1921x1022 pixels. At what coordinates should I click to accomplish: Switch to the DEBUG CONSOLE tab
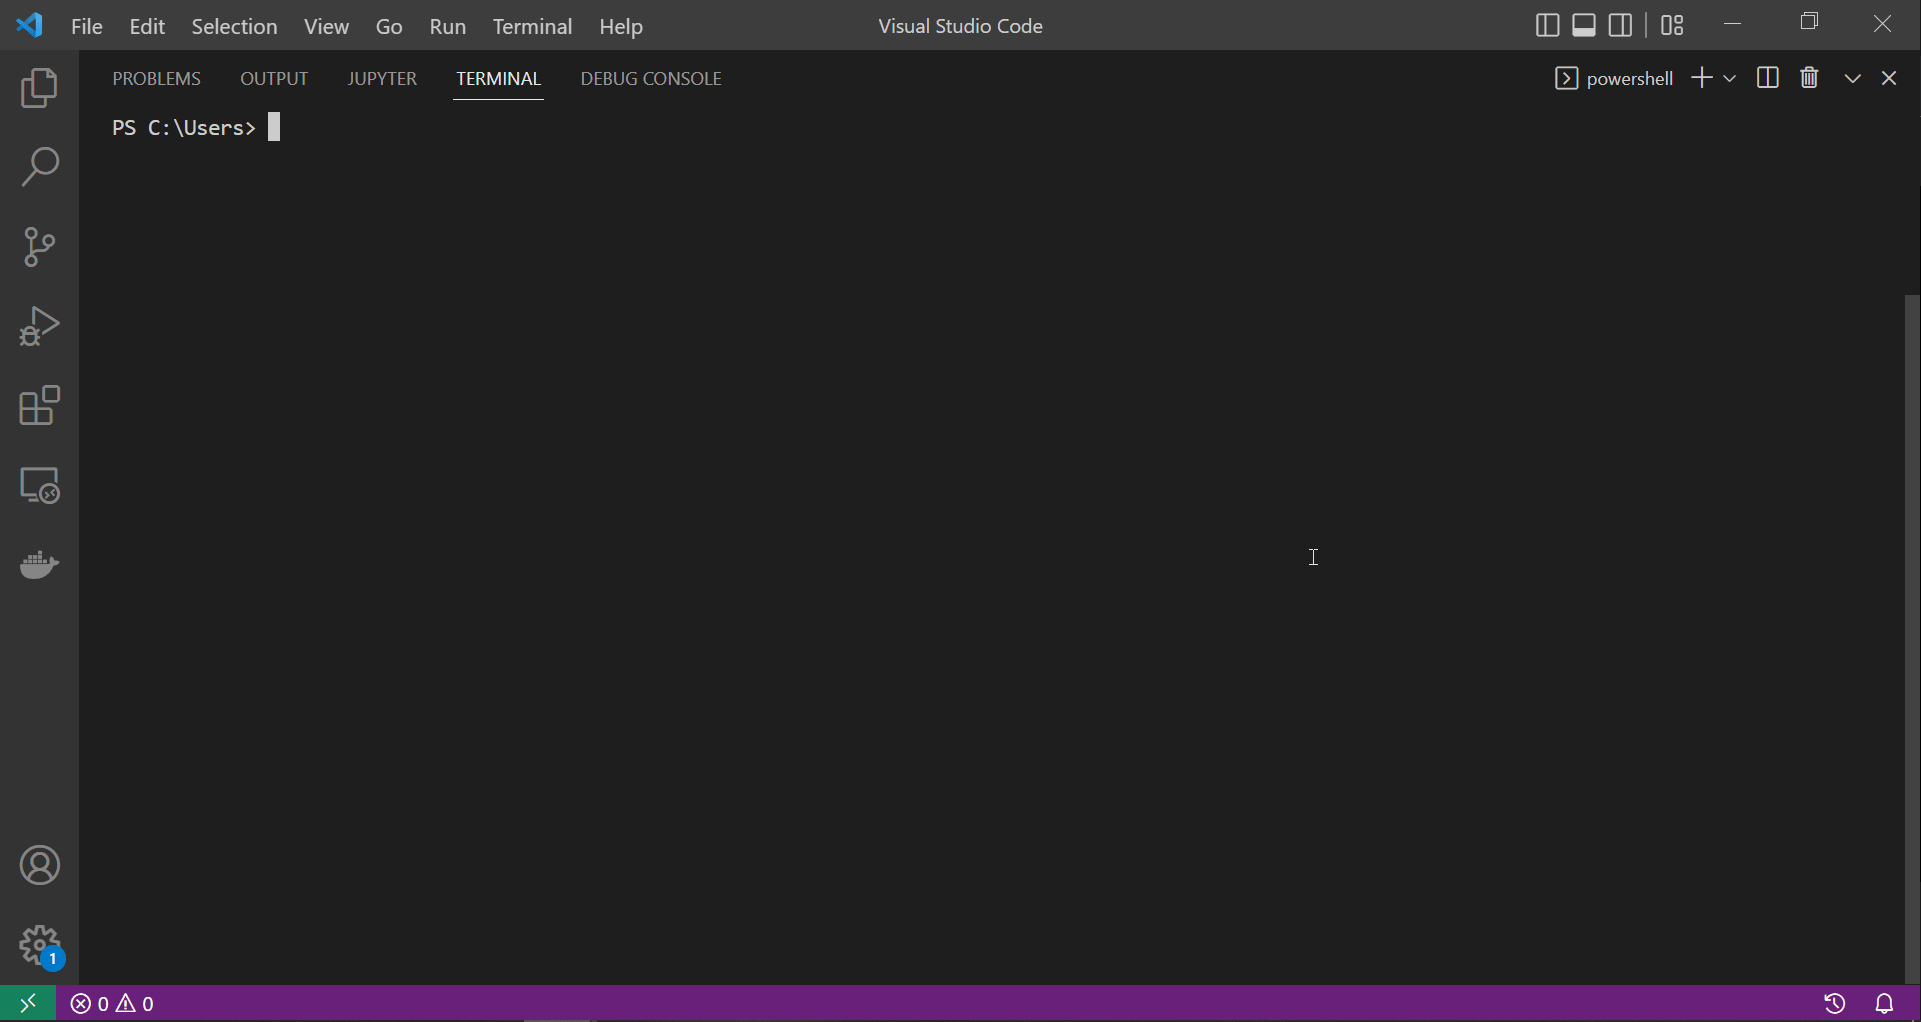(651, 78)
